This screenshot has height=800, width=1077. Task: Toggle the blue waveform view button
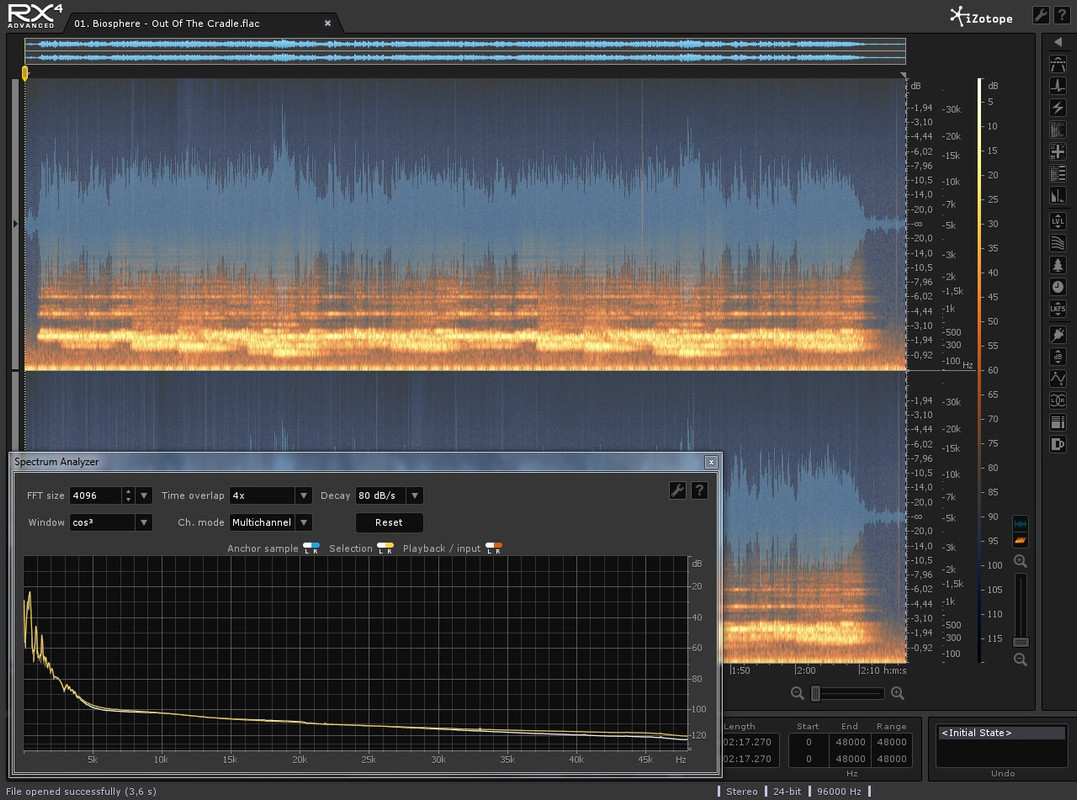tap(1021, 524)
